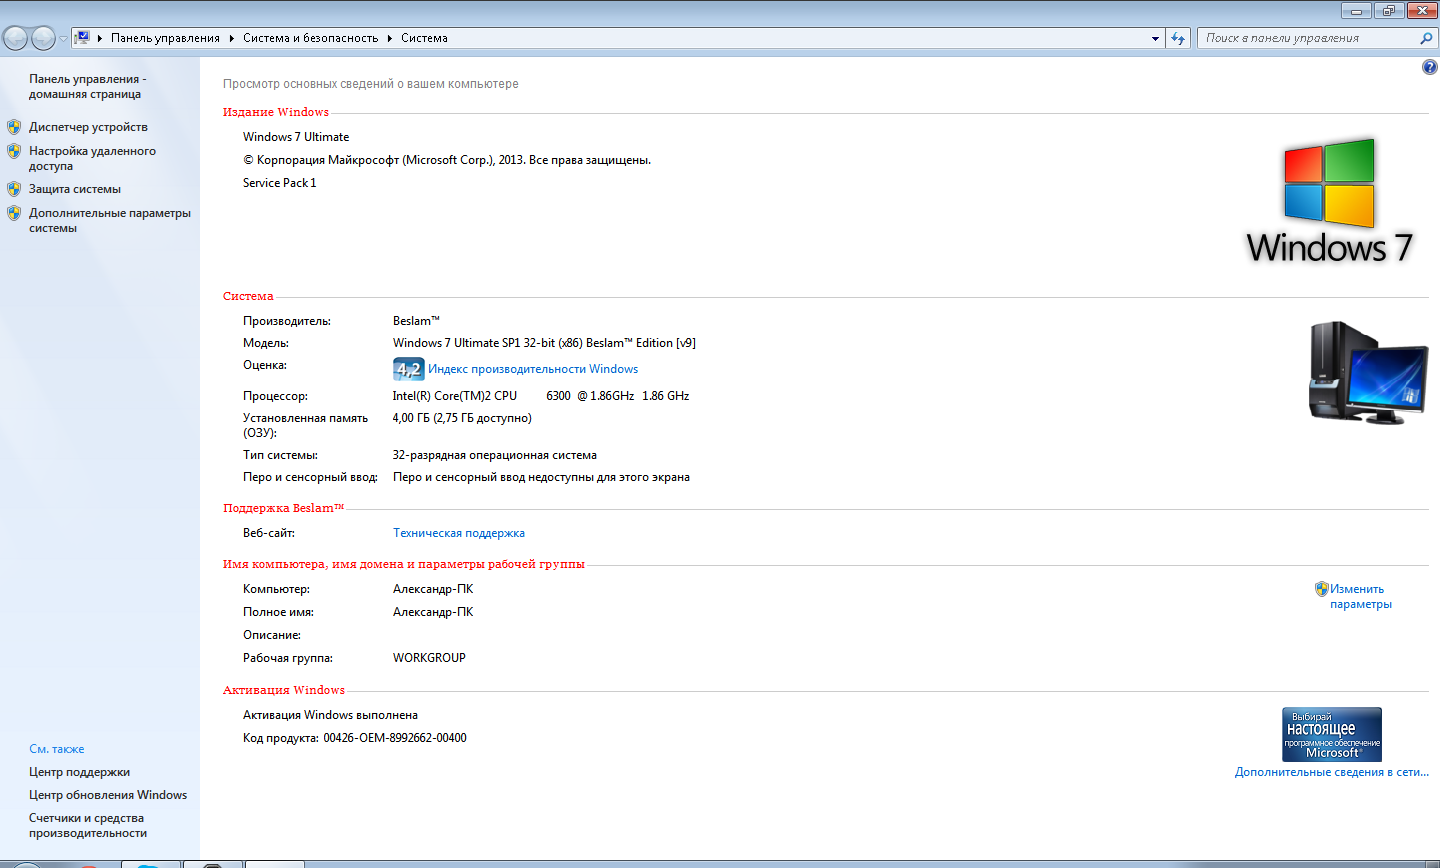The width and height of the screenshot is (1440, 868).
Task: Open 'Центр поддержки' under См. также
Action: 79,772
